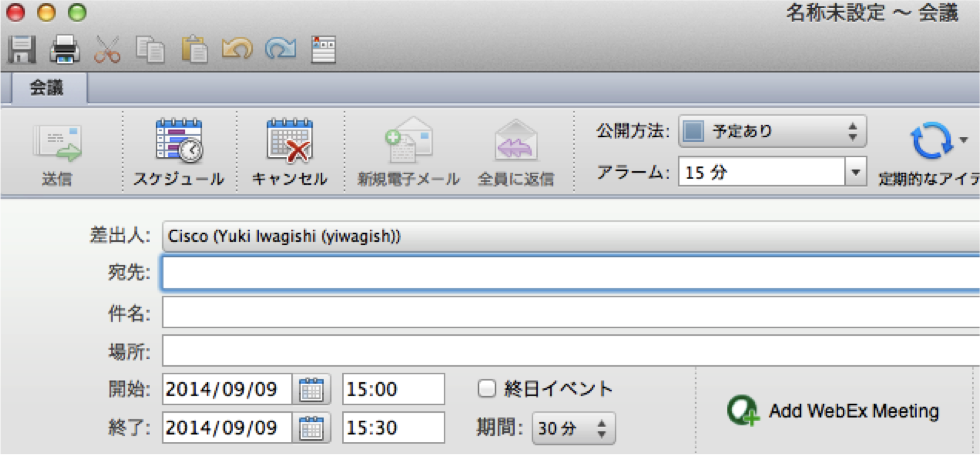This screenshot has width=980, height=455.
Task: Select the 会議 tab
Action: coord(46,88)
